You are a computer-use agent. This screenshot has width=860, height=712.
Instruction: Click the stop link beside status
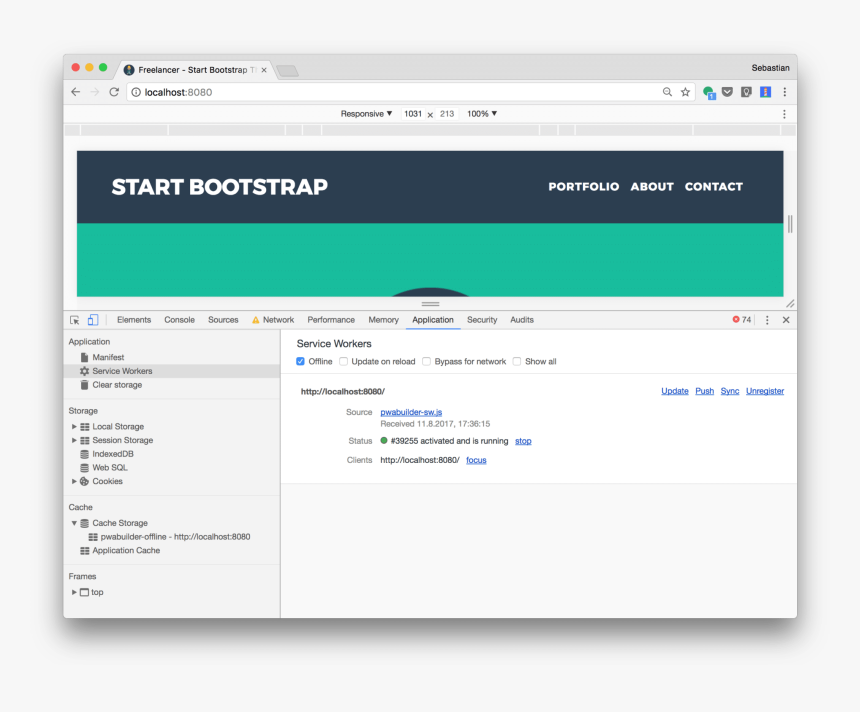click(x=523, y=441)
